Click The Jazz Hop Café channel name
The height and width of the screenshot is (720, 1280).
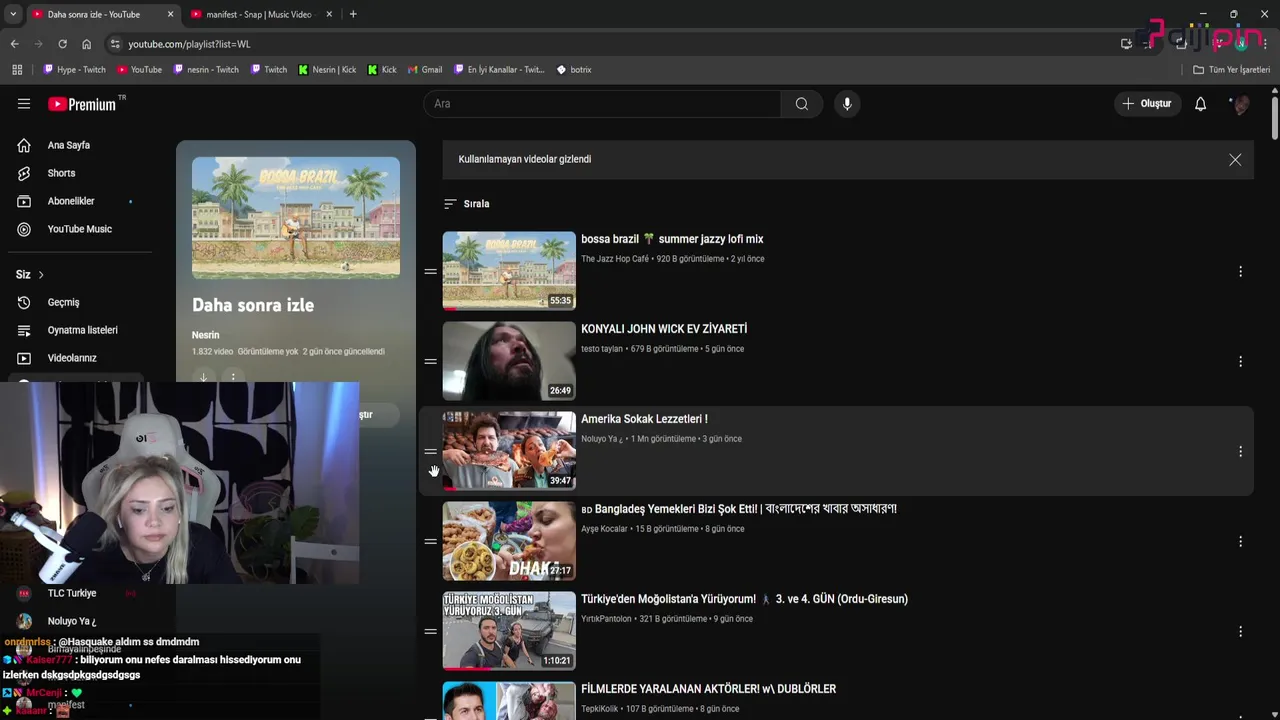pos(615,259)
